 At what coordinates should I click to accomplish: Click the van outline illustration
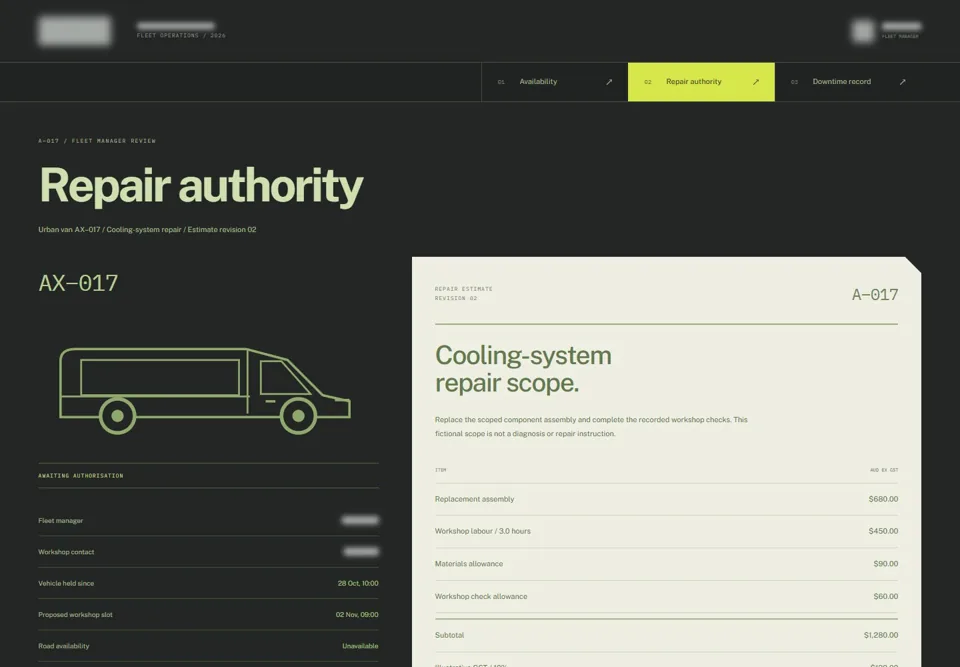(204, 391)
